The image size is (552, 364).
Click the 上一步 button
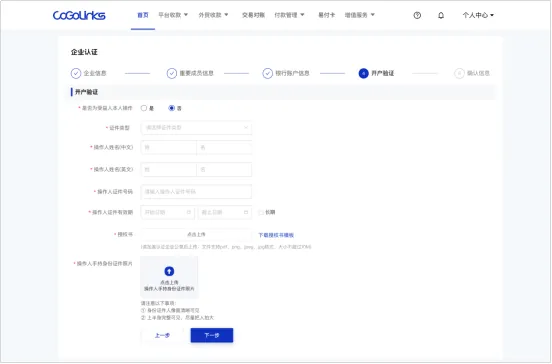click(162, 335)
